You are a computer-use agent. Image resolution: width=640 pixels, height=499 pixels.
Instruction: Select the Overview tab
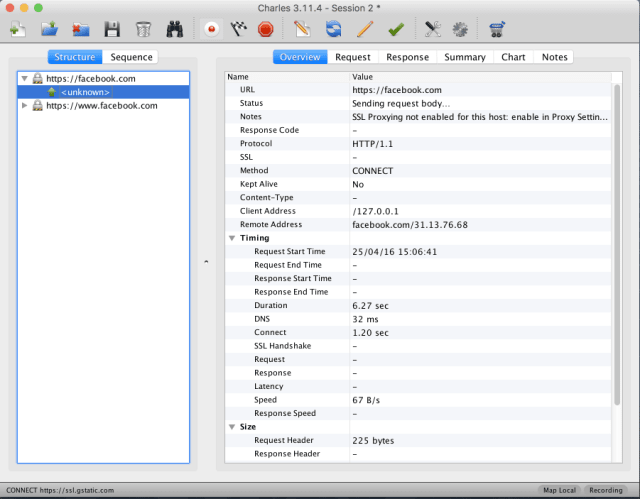pyautogui.click(x=300, y=57)
